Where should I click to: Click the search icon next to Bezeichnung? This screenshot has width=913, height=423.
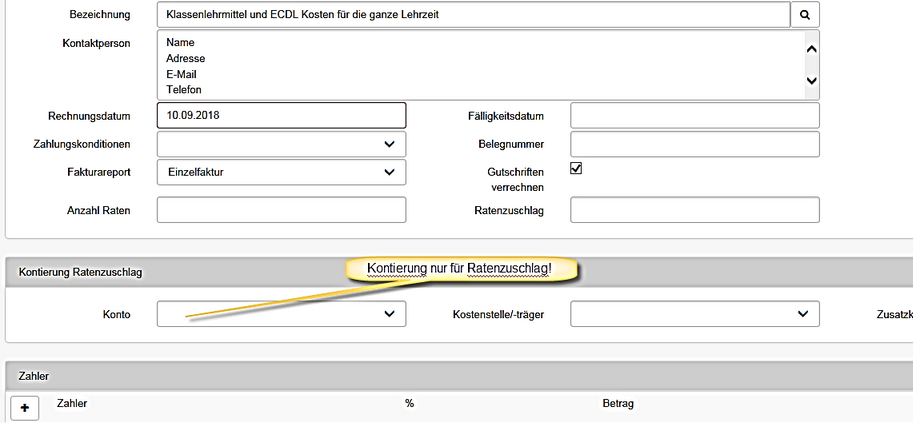(805, 15)
